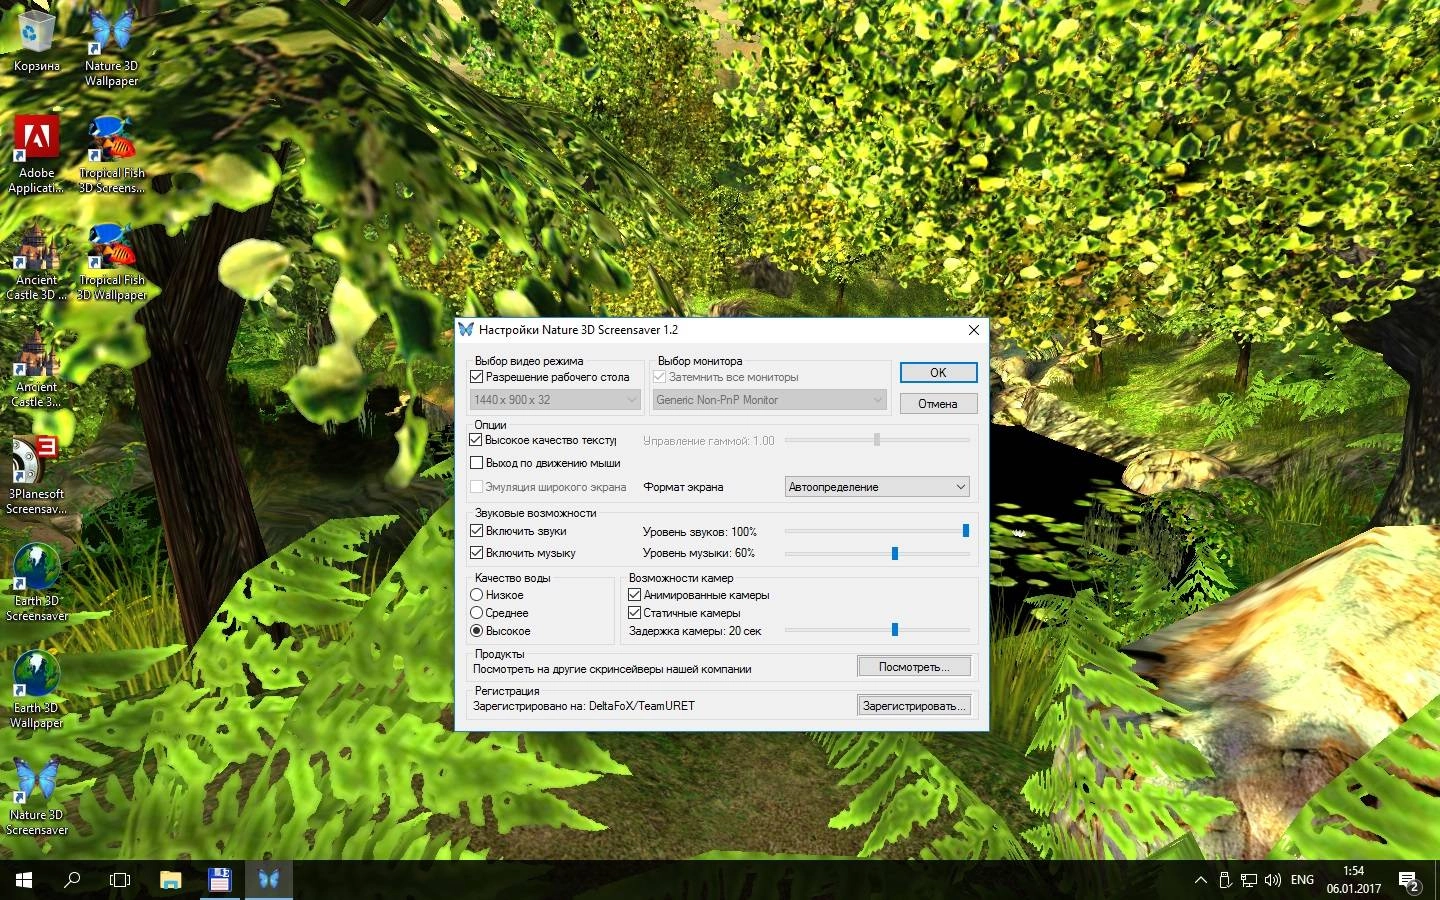Select the Earth 3D Screensaver shortcut

click(x=37, y=582)
